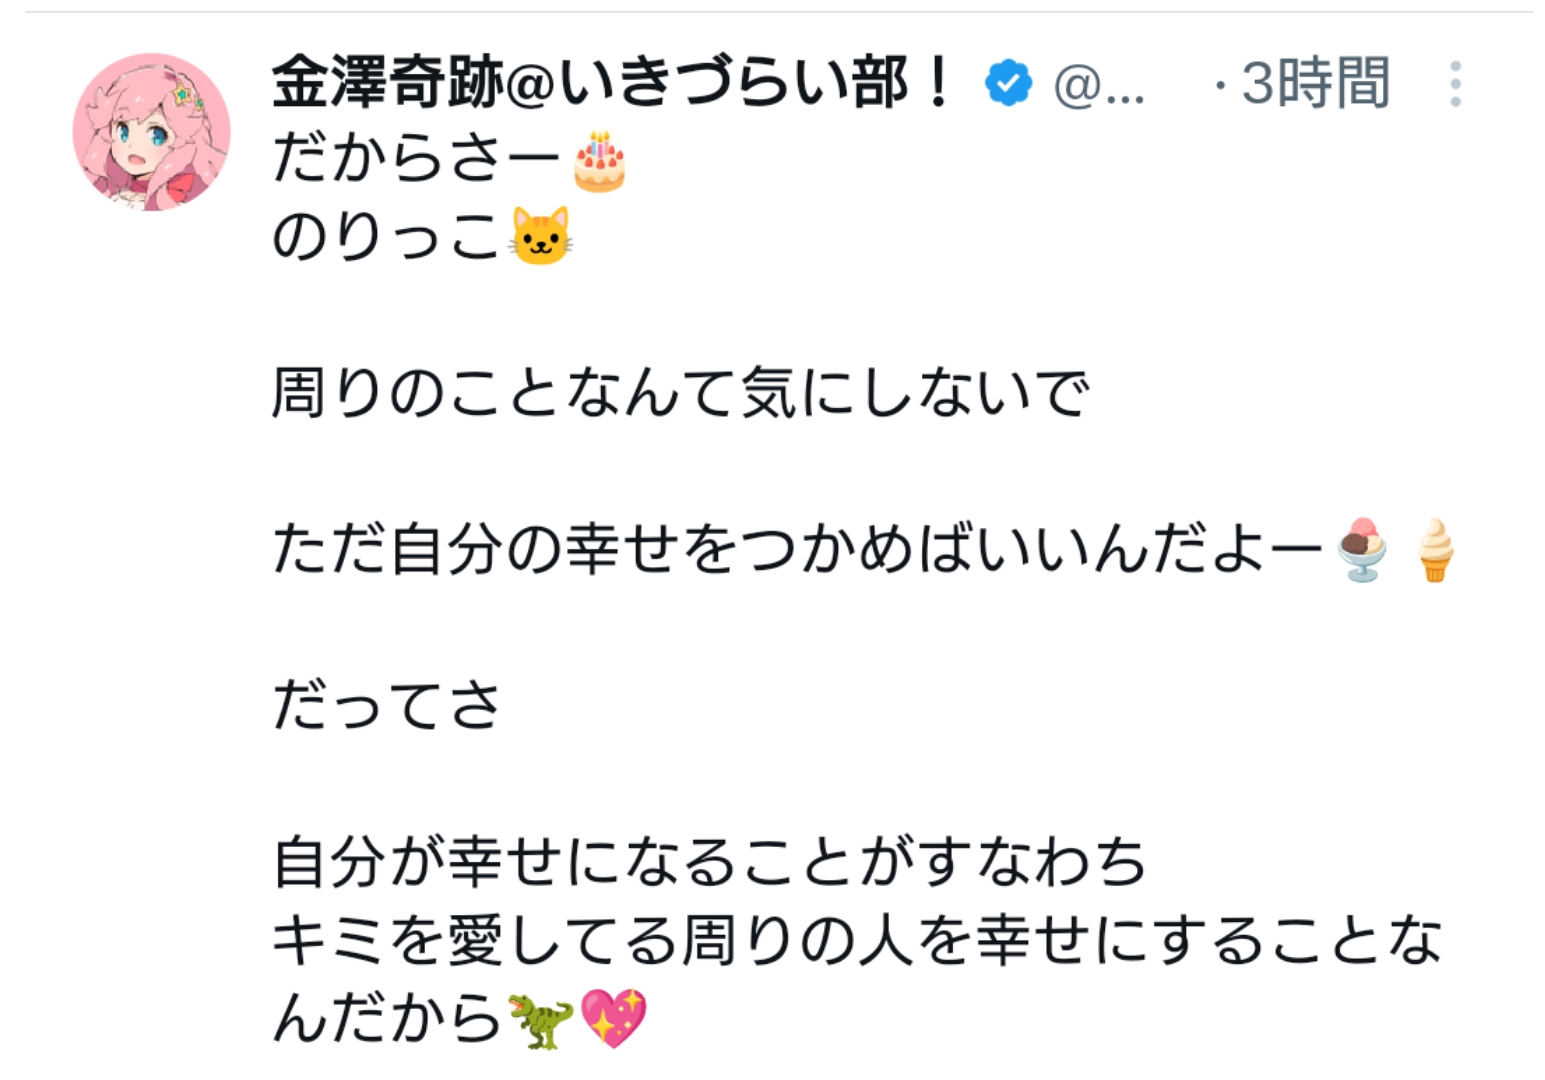Click the display name 金澤奇跡@いきづらい部！
The width and height of the screenshot is (1545, 1080).
click(x=610, y=82)
